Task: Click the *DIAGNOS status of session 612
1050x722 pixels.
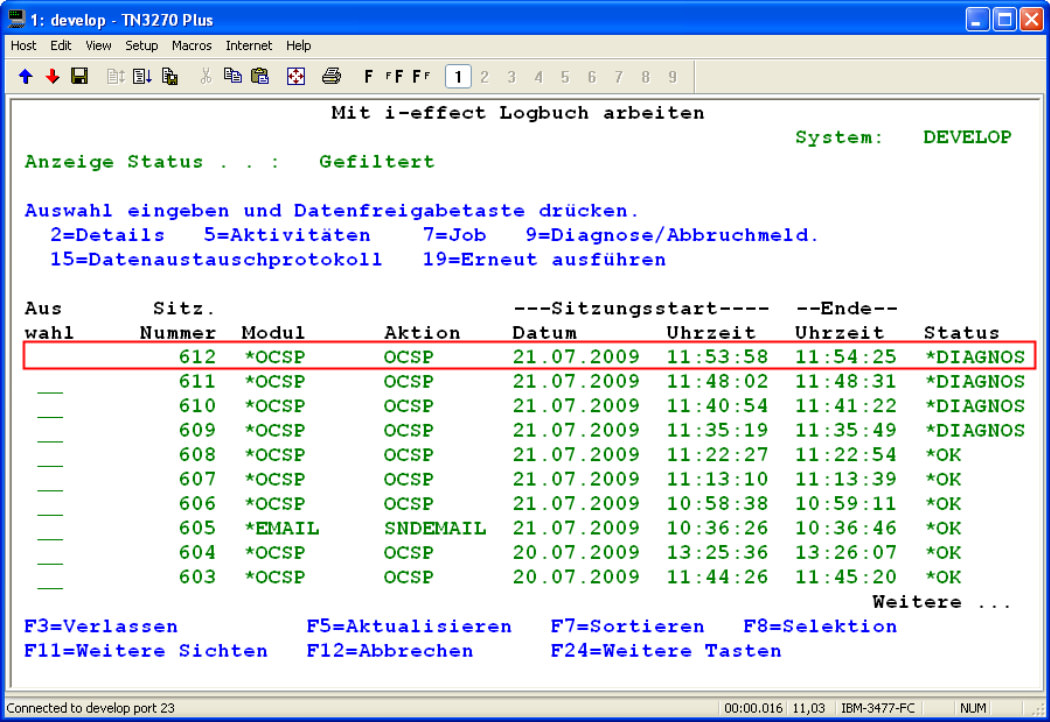Action: 974,357
